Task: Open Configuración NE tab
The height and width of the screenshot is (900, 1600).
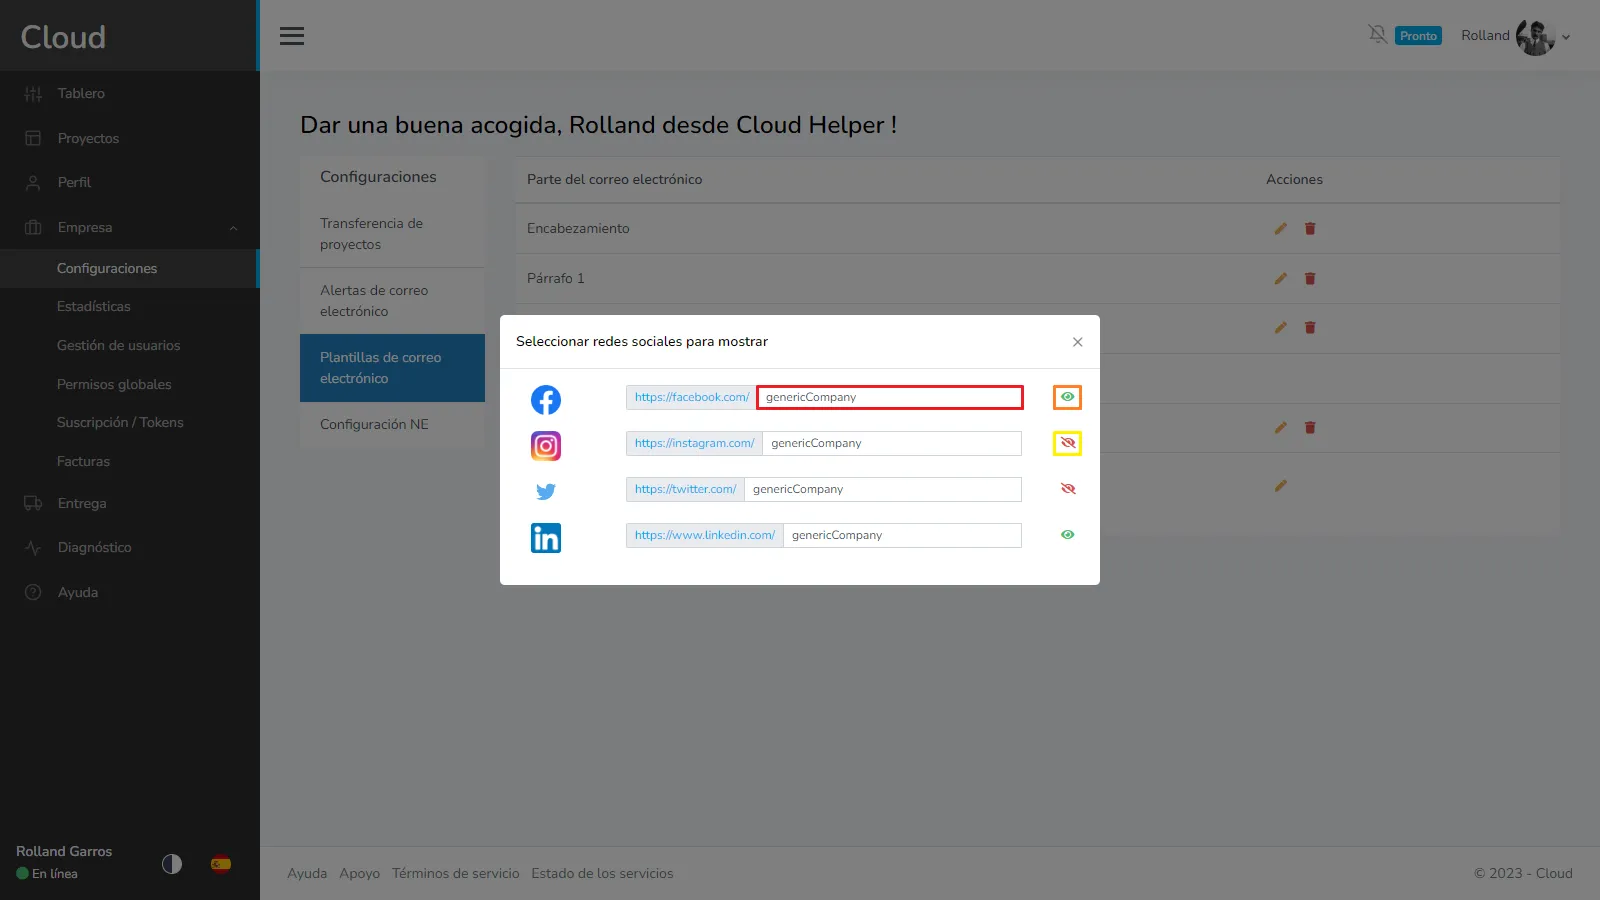Action: tap(392, 425)
